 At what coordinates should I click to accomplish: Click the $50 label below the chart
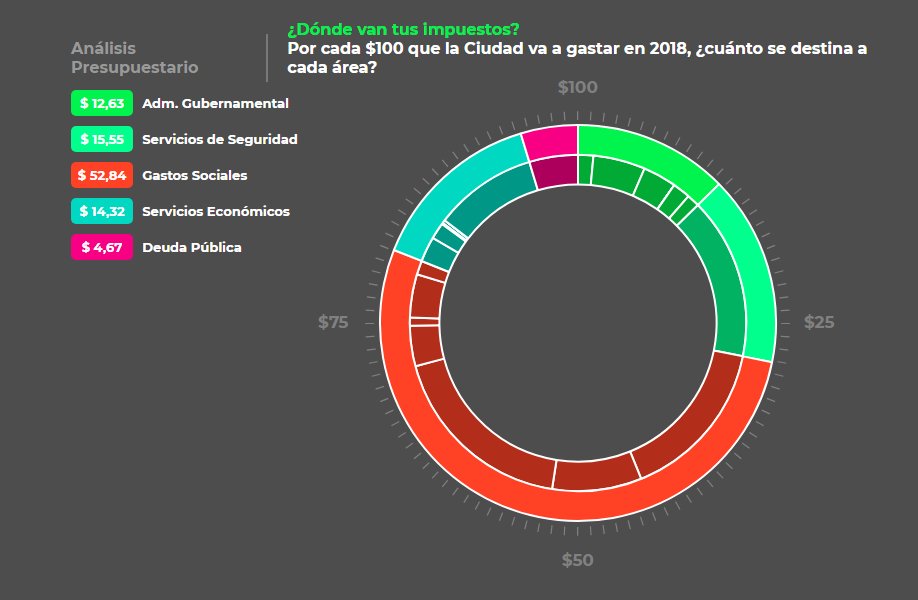point(577,560)
